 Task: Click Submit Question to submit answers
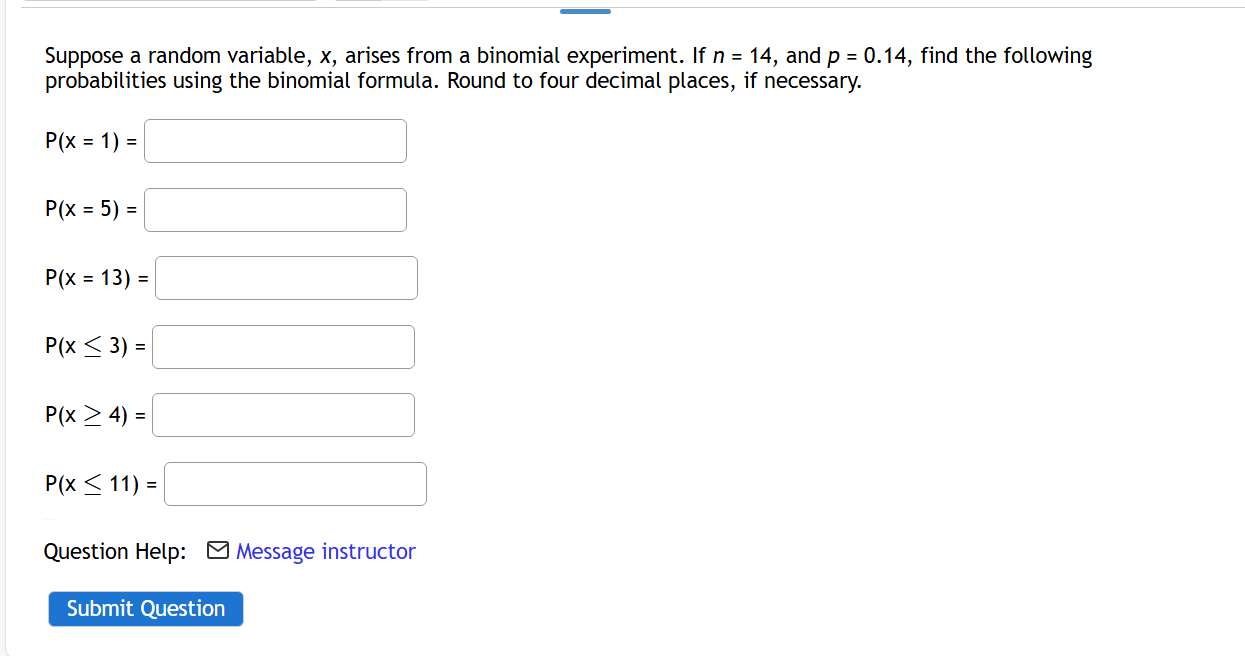click(x=145, y=608)
